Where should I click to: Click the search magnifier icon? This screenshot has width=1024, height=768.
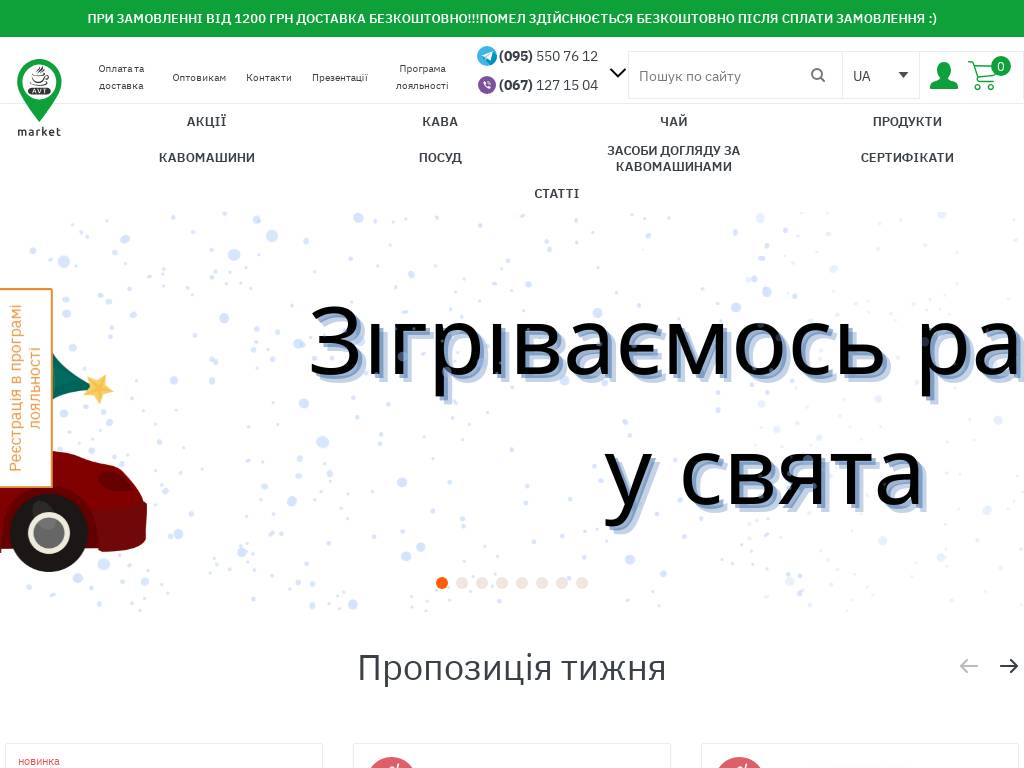(x=818, y=75)
